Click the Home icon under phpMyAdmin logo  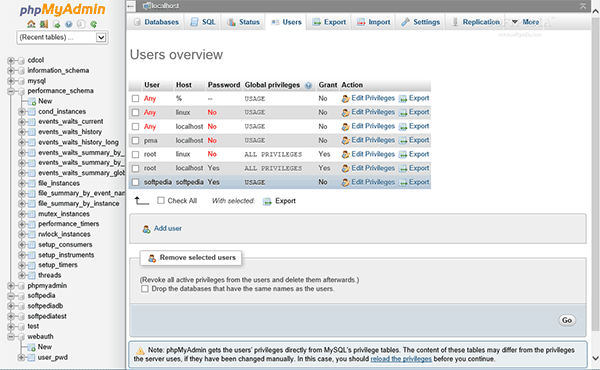[31, 24]
